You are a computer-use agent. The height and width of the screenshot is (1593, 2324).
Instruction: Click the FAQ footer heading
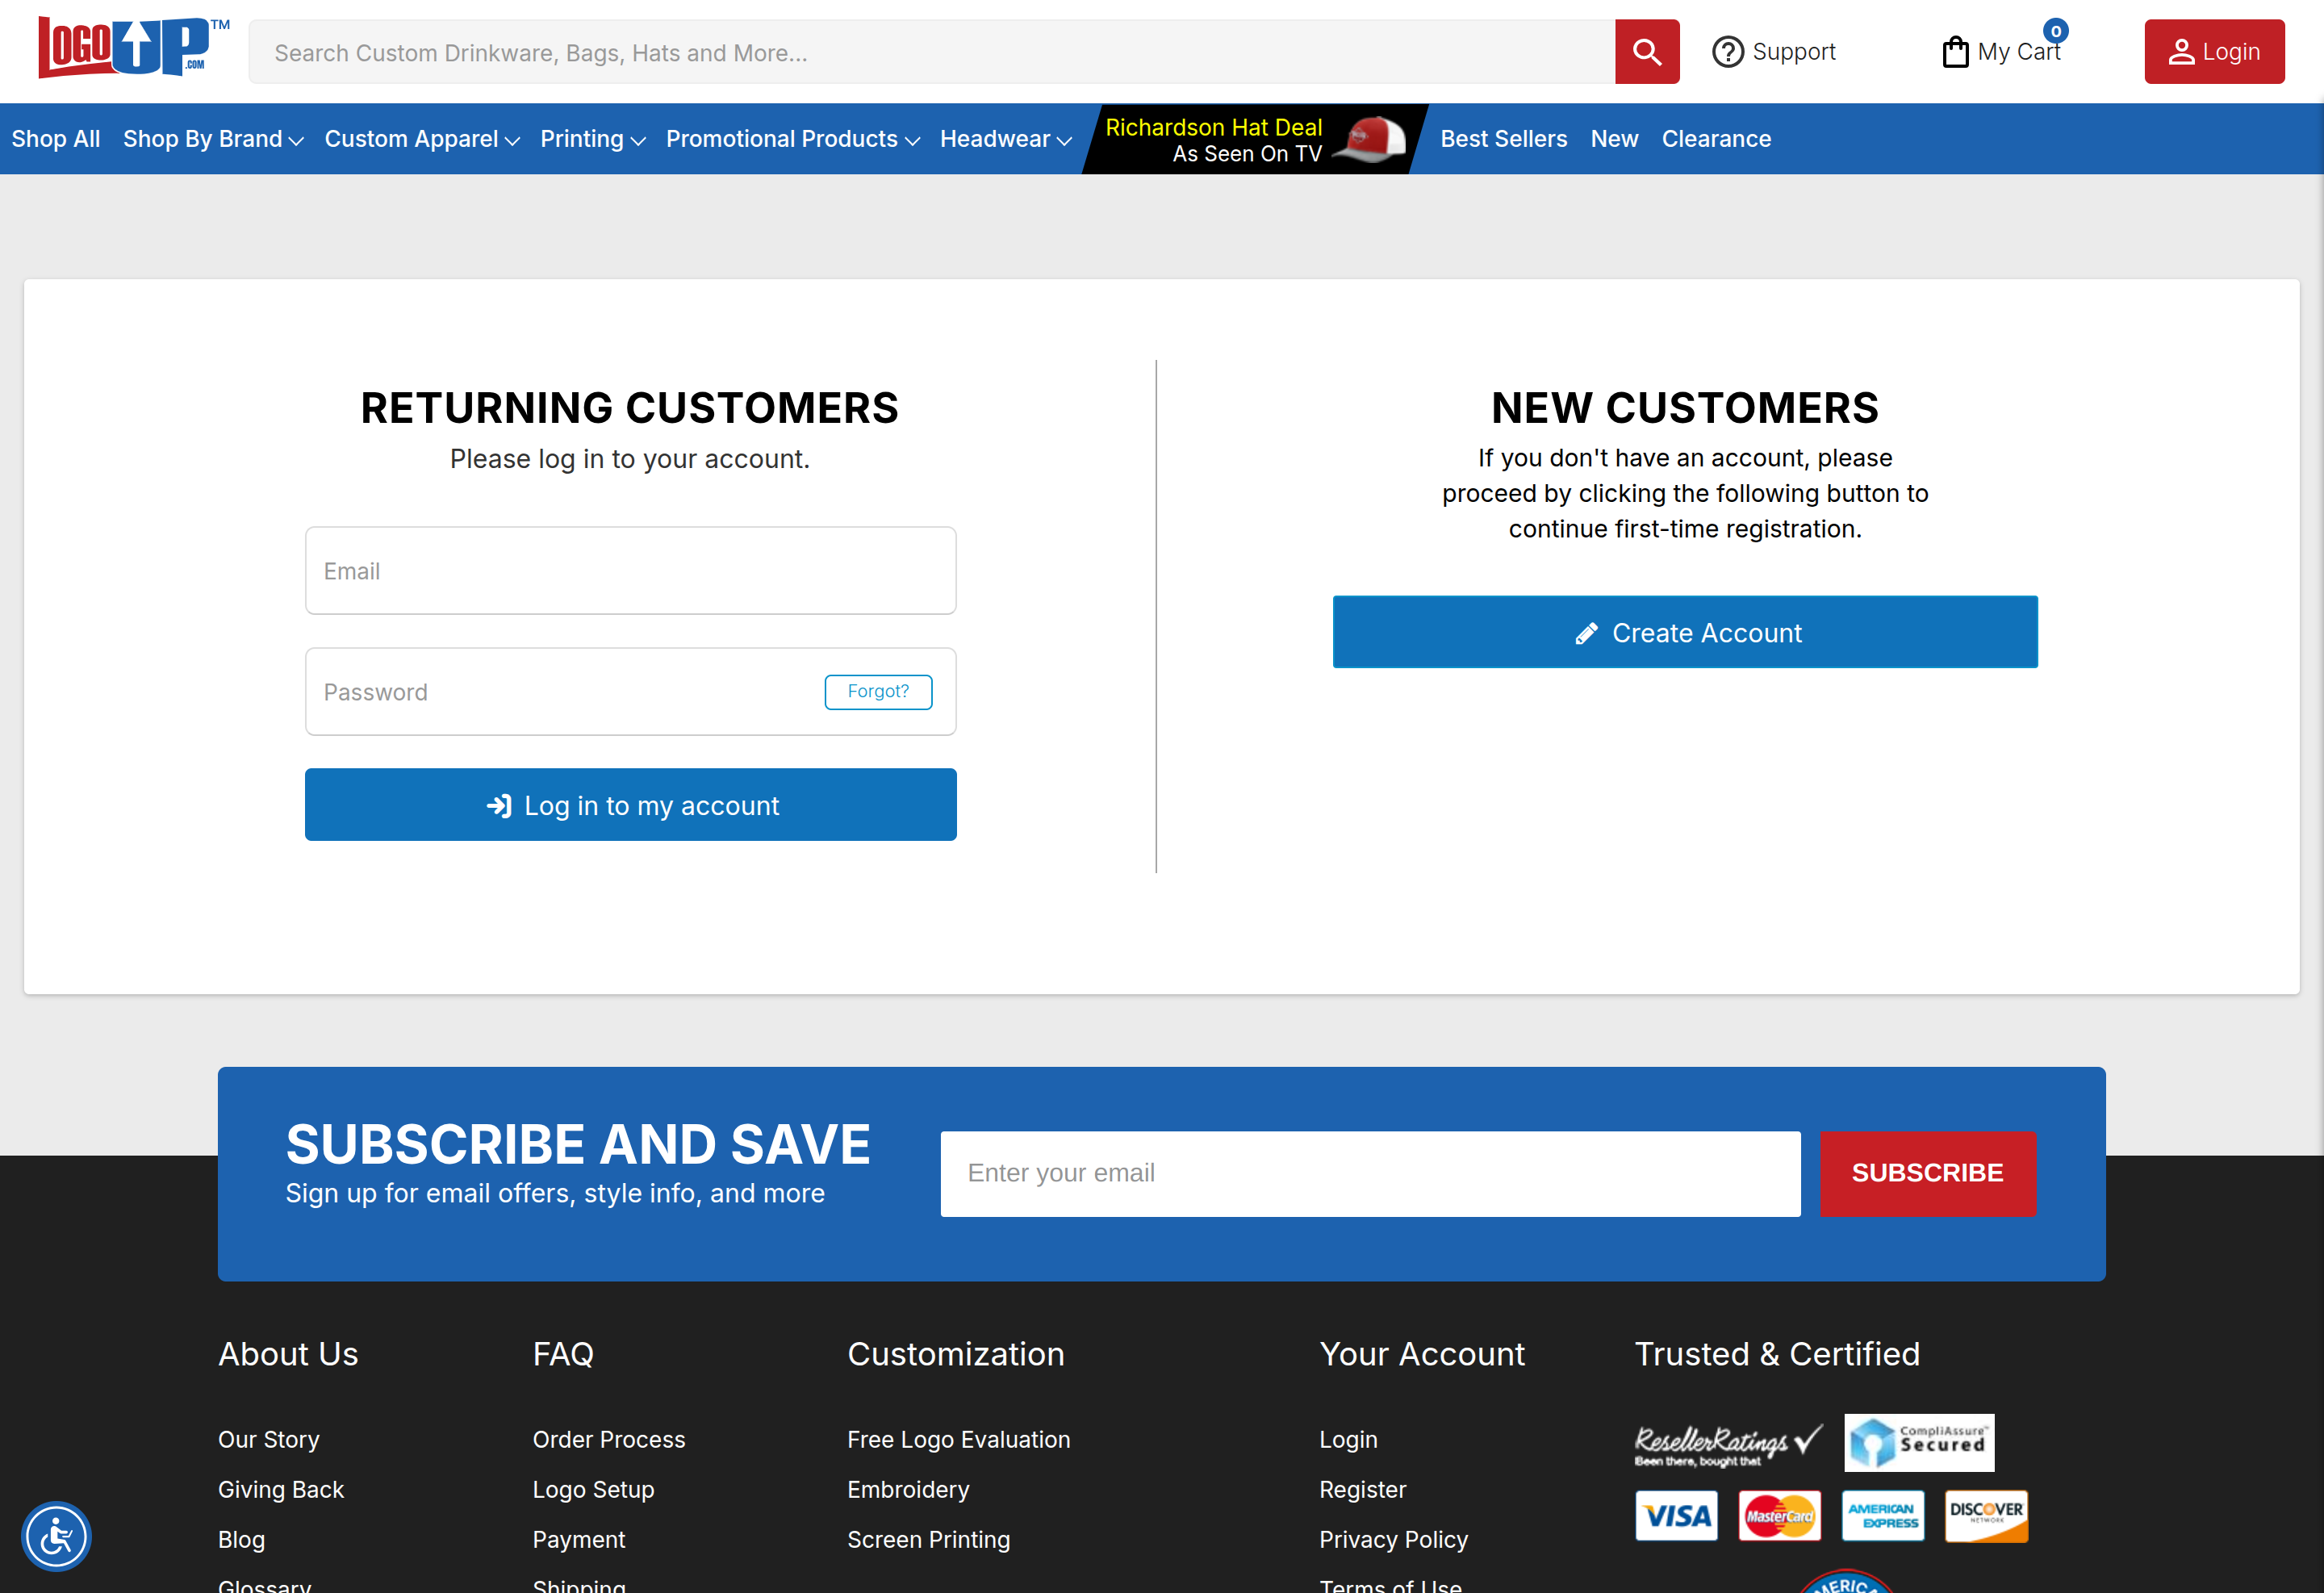[x=563, y=1353]
